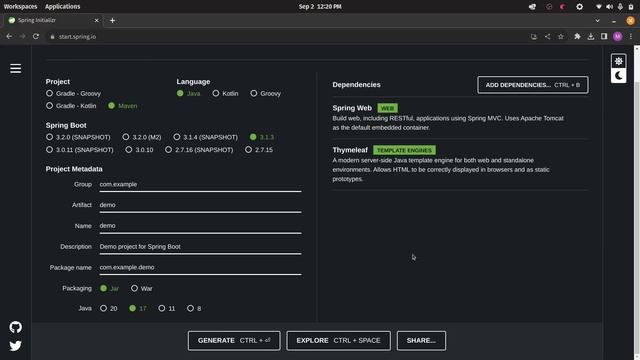Screen dimensions: 640x360
Task: Click the install app icon in address bar
Action: pyautogui.click(x=533, y=36)
